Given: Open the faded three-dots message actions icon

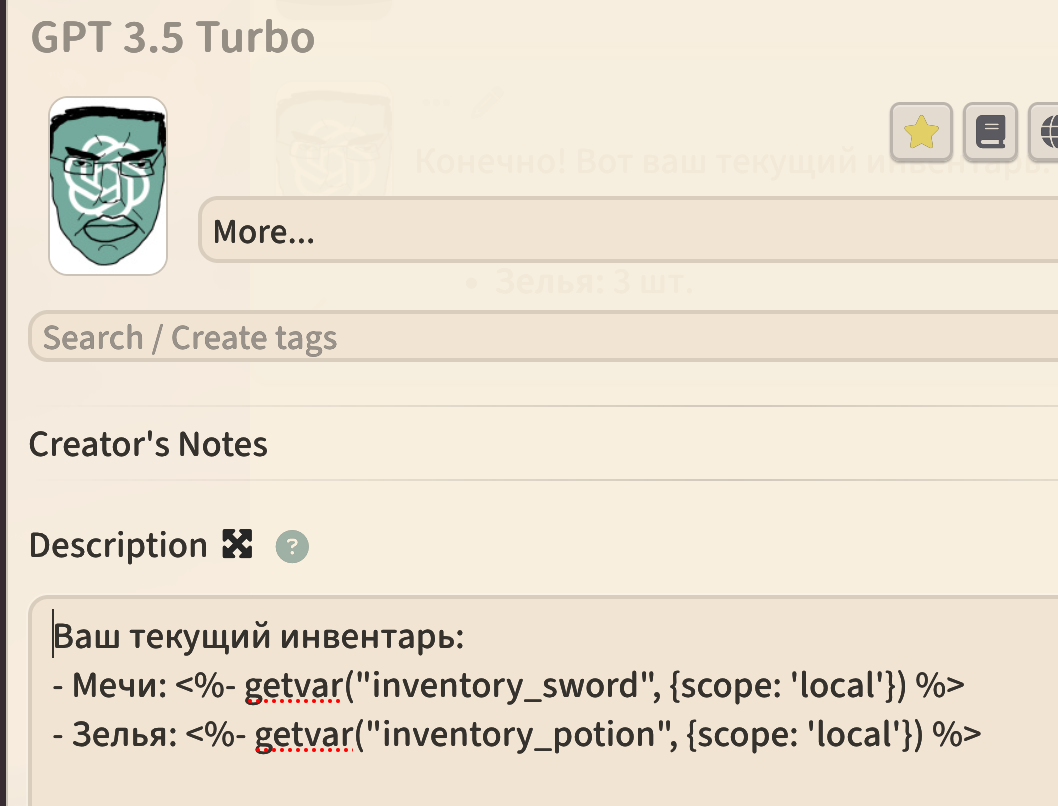Looking at the screenshot, I should [436, 103].
